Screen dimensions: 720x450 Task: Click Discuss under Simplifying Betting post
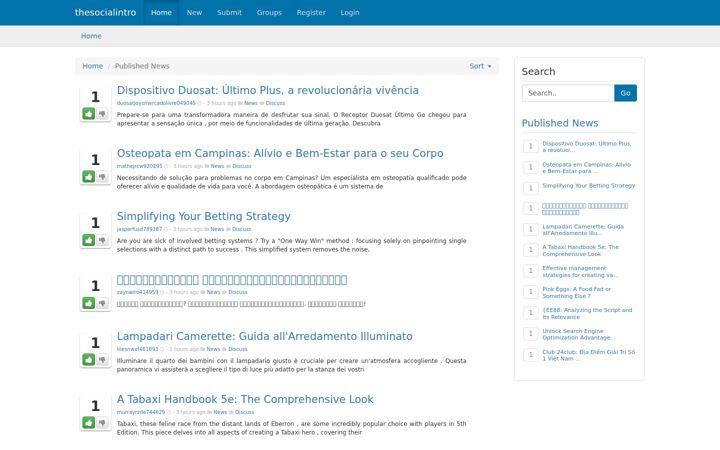pos(242,229)
